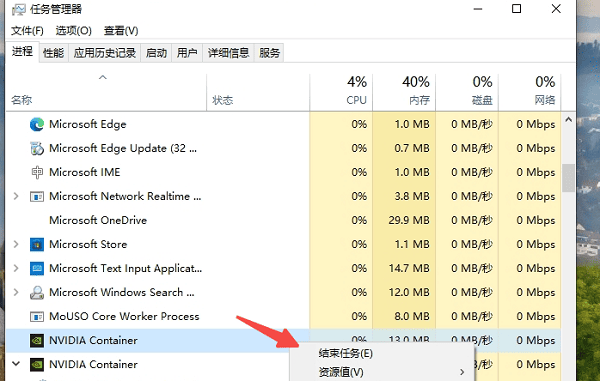Select the Microsoft Store process name
The width and height of the screenshot is (600, 381).
pyautogui.click(x=88, y=244)
